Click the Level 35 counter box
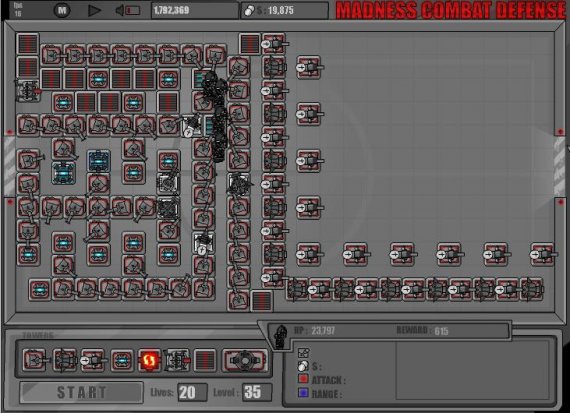 (257, 392)
